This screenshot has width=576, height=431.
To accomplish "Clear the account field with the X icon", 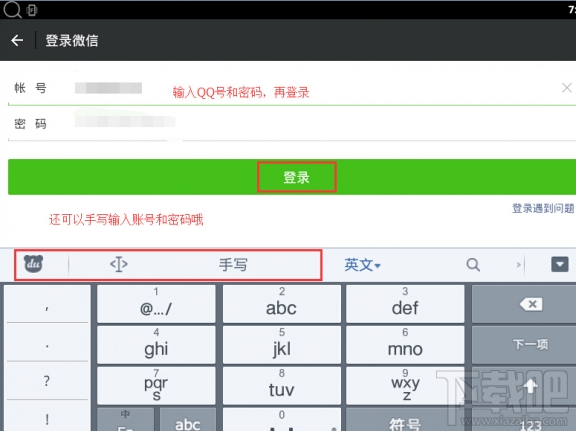I will [x=566, y=87].
